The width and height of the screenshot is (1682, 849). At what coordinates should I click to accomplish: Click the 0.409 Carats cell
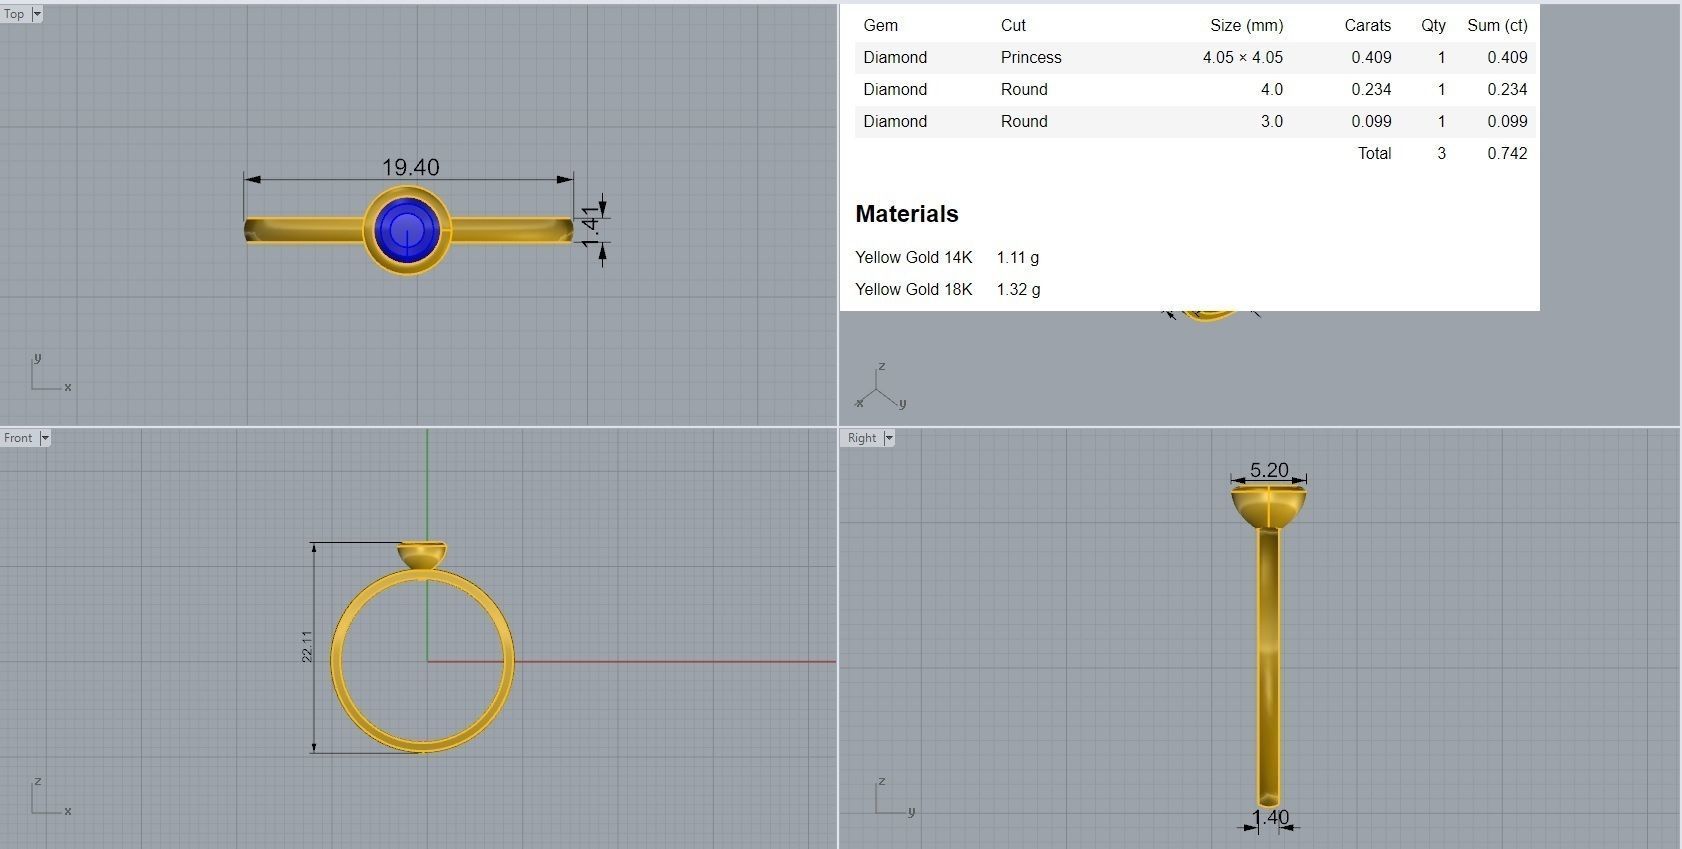click(x=1371, y=58)
